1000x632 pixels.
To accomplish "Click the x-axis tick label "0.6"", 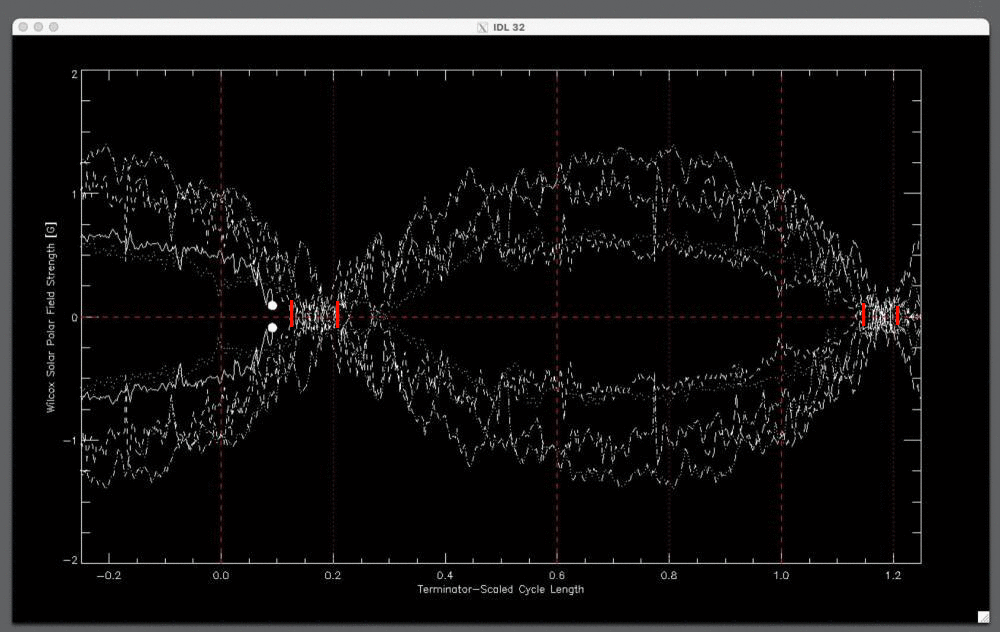I will coord(557,576).
